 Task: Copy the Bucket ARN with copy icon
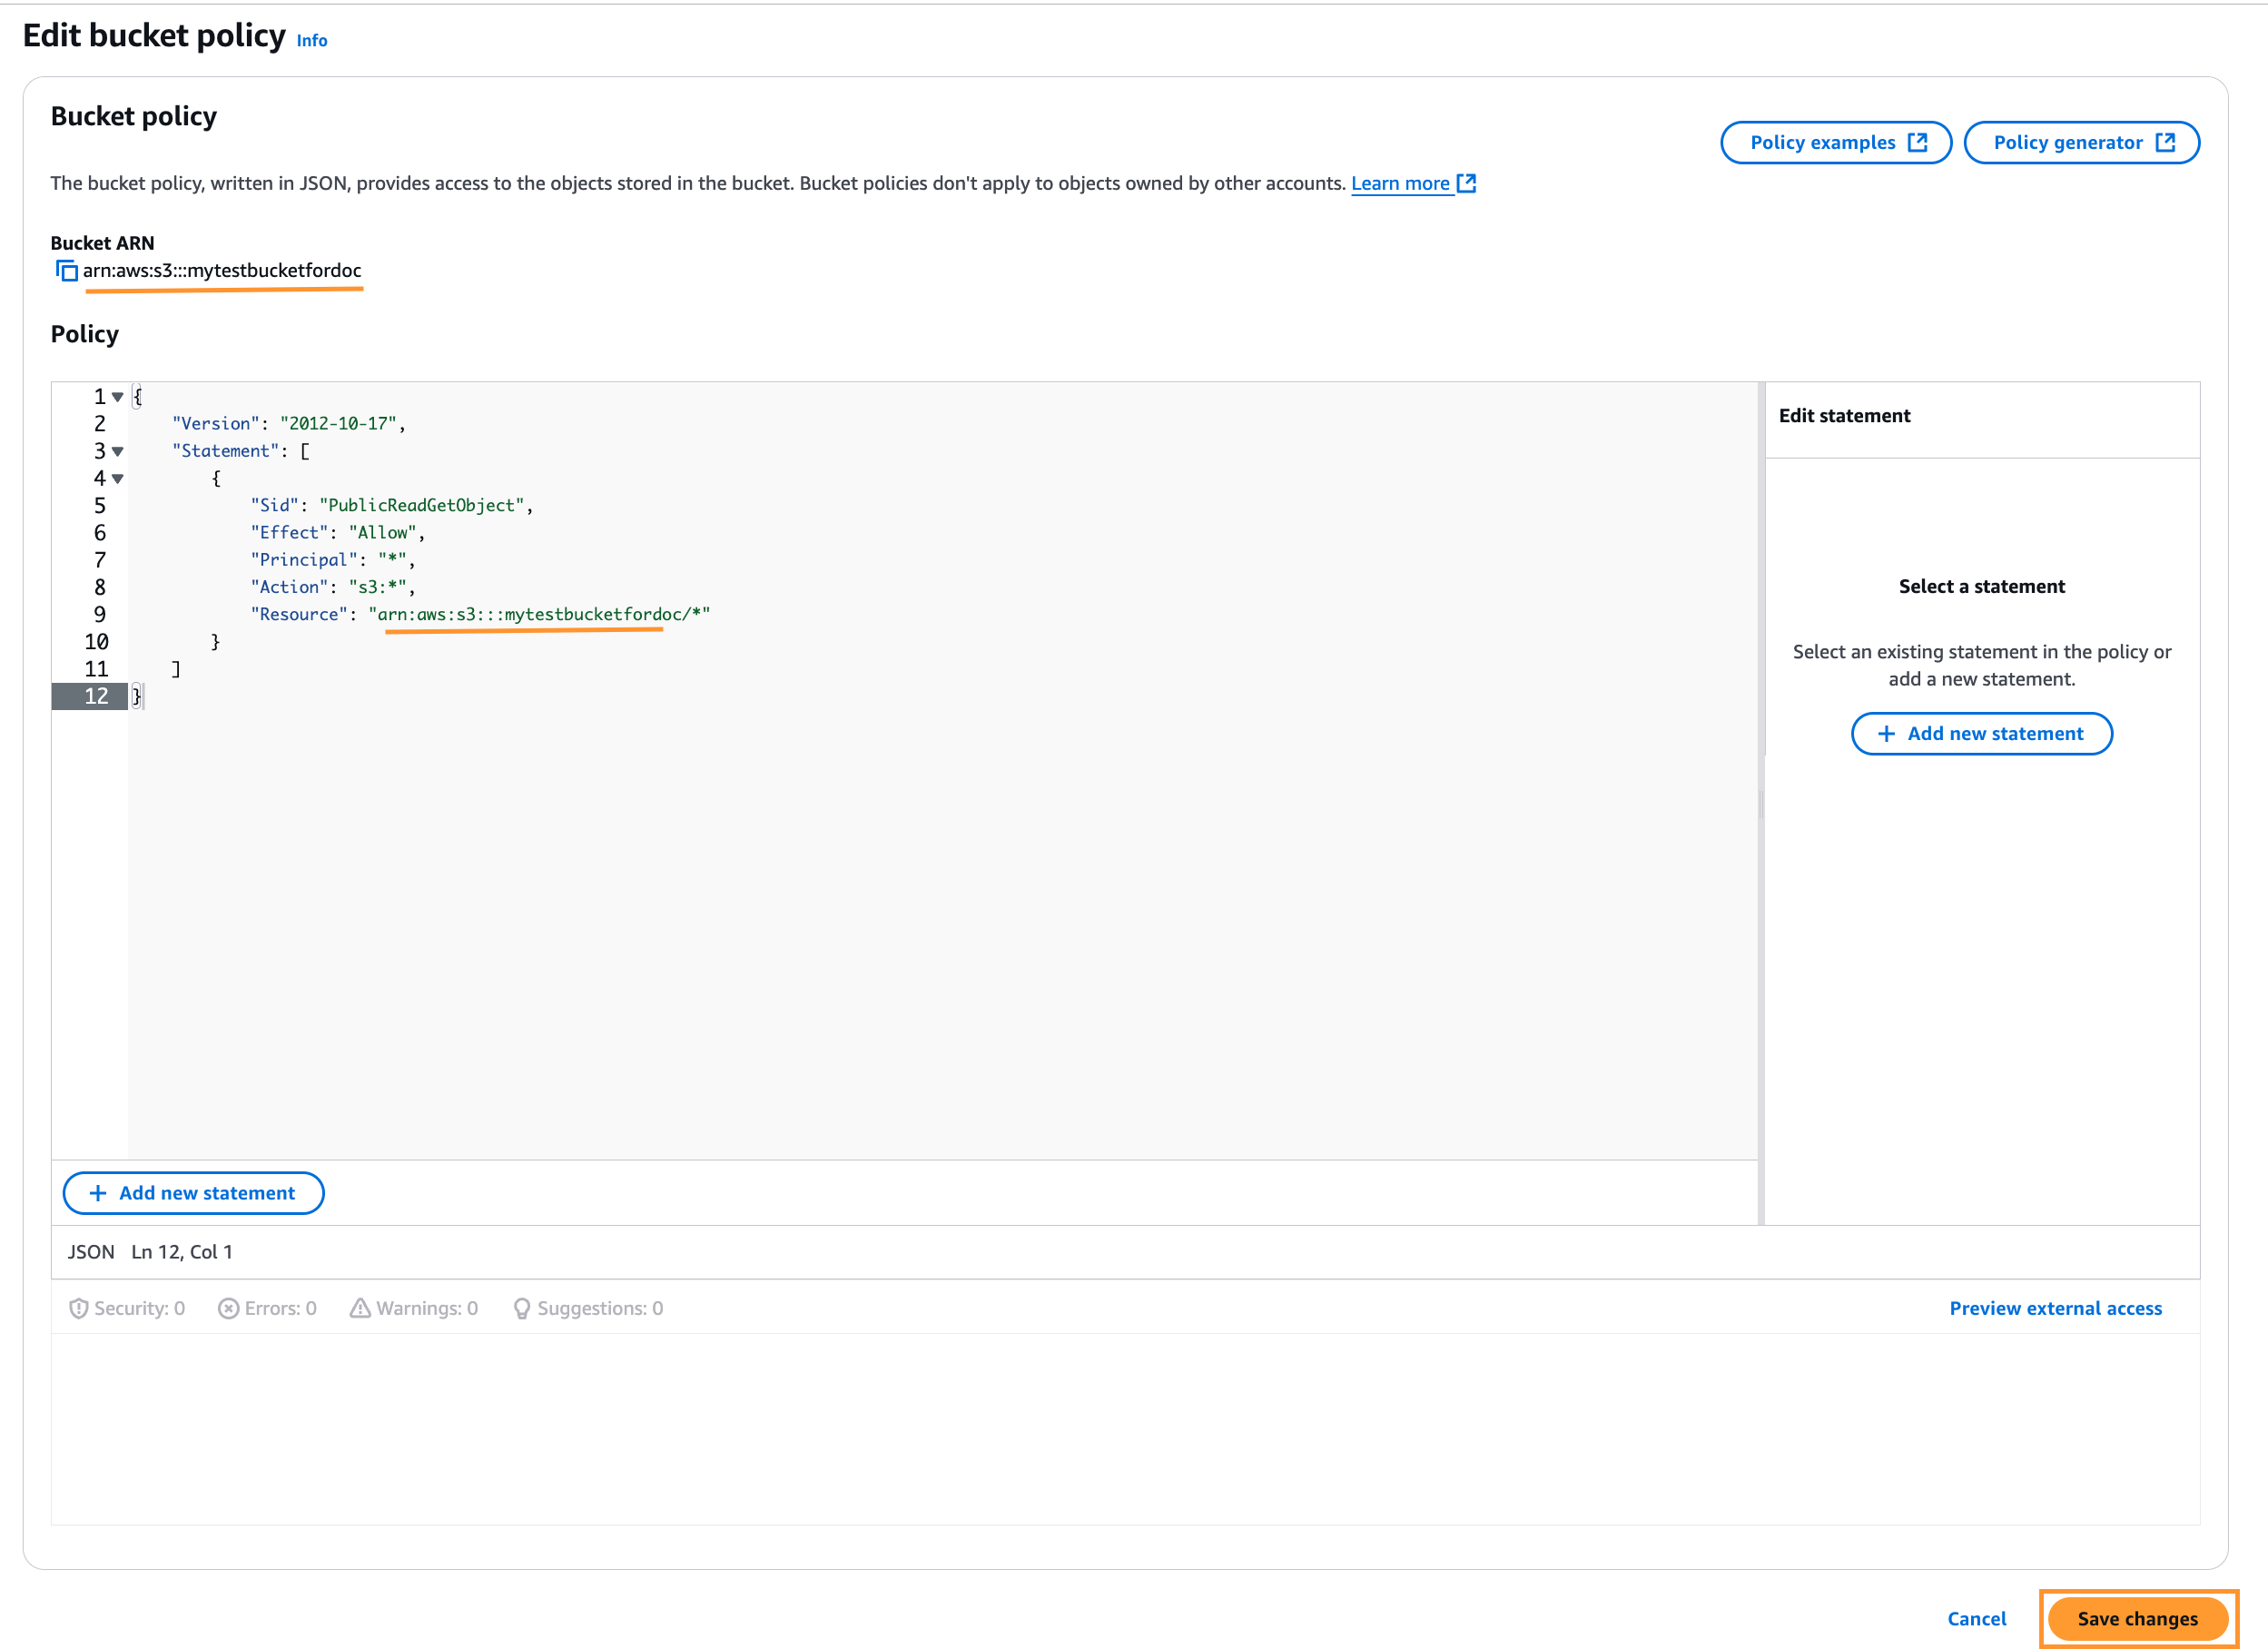(67, 271)
